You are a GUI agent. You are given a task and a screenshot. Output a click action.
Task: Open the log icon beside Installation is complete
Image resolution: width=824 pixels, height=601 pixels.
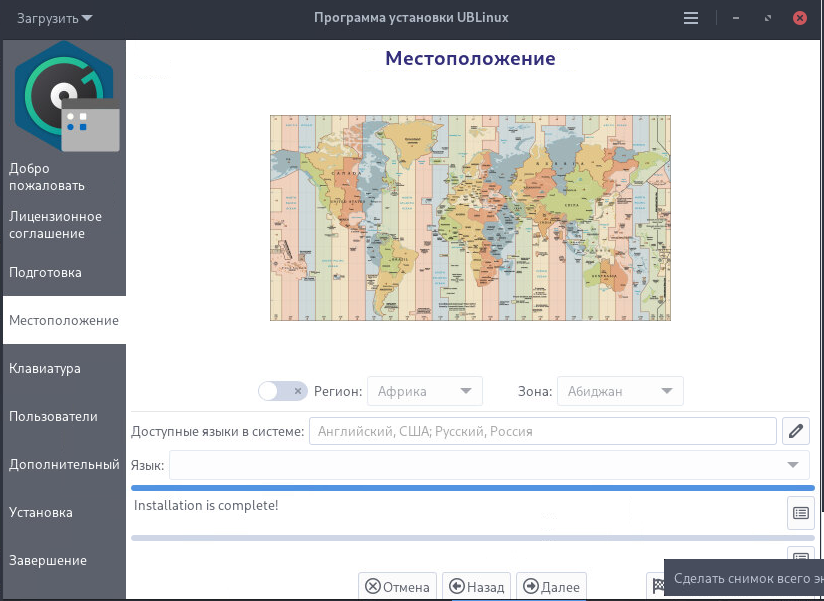800,512
